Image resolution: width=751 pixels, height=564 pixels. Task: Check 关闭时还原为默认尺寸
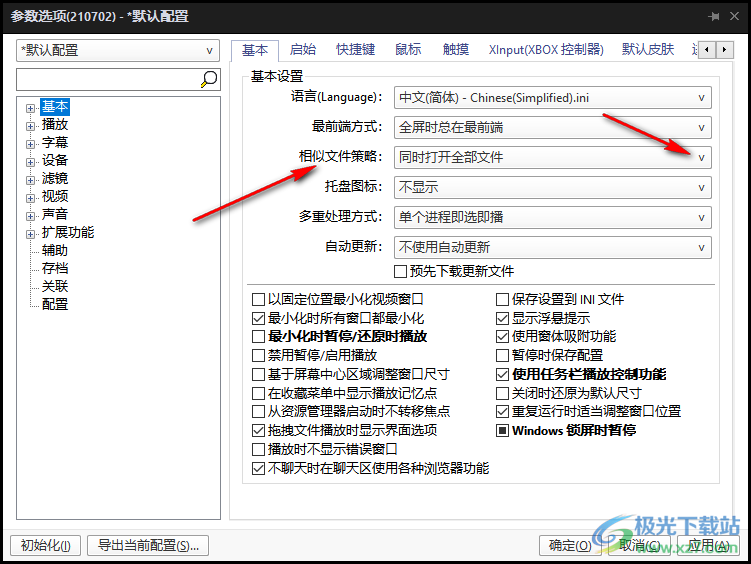click(502, 394)
